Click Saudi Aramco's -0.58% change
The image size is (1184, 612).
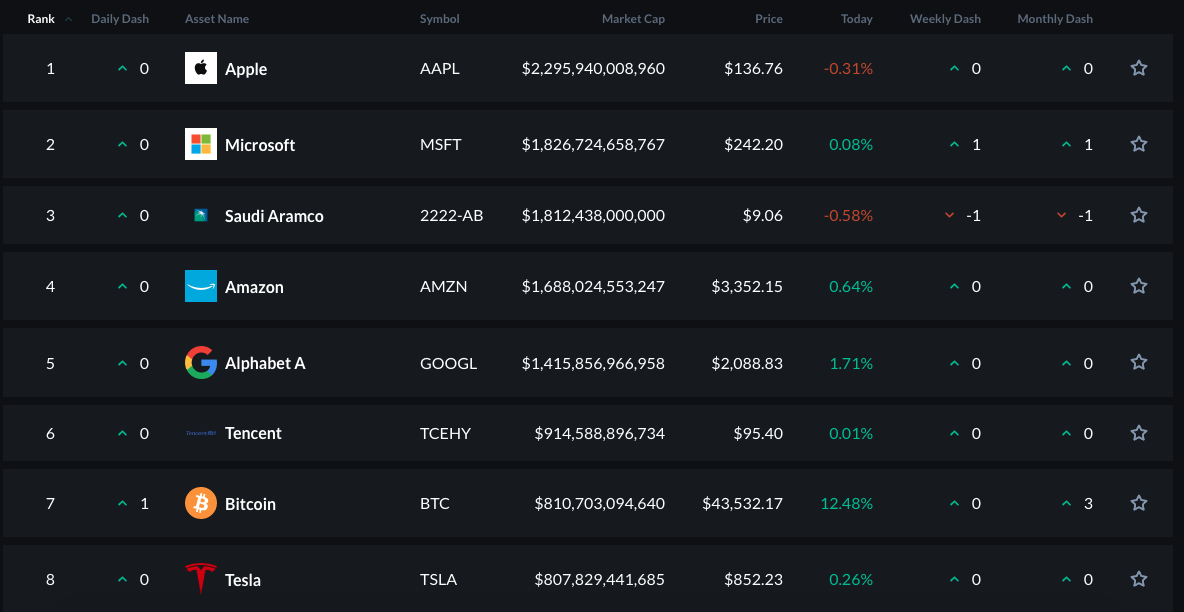[x=848, y=215]
